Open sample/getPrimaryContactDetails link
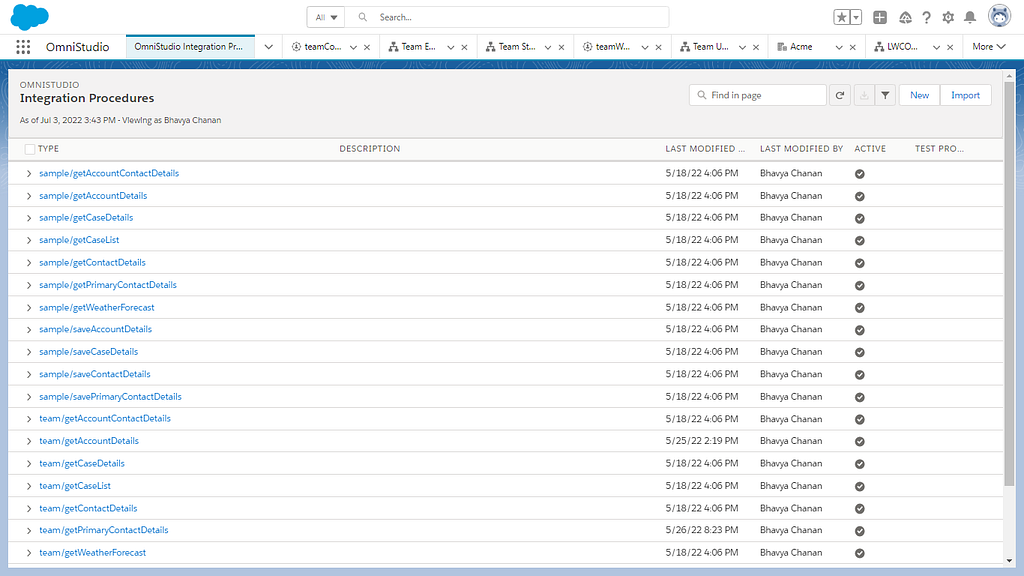Screen dimensions: 1024x576 pos(108,285)
